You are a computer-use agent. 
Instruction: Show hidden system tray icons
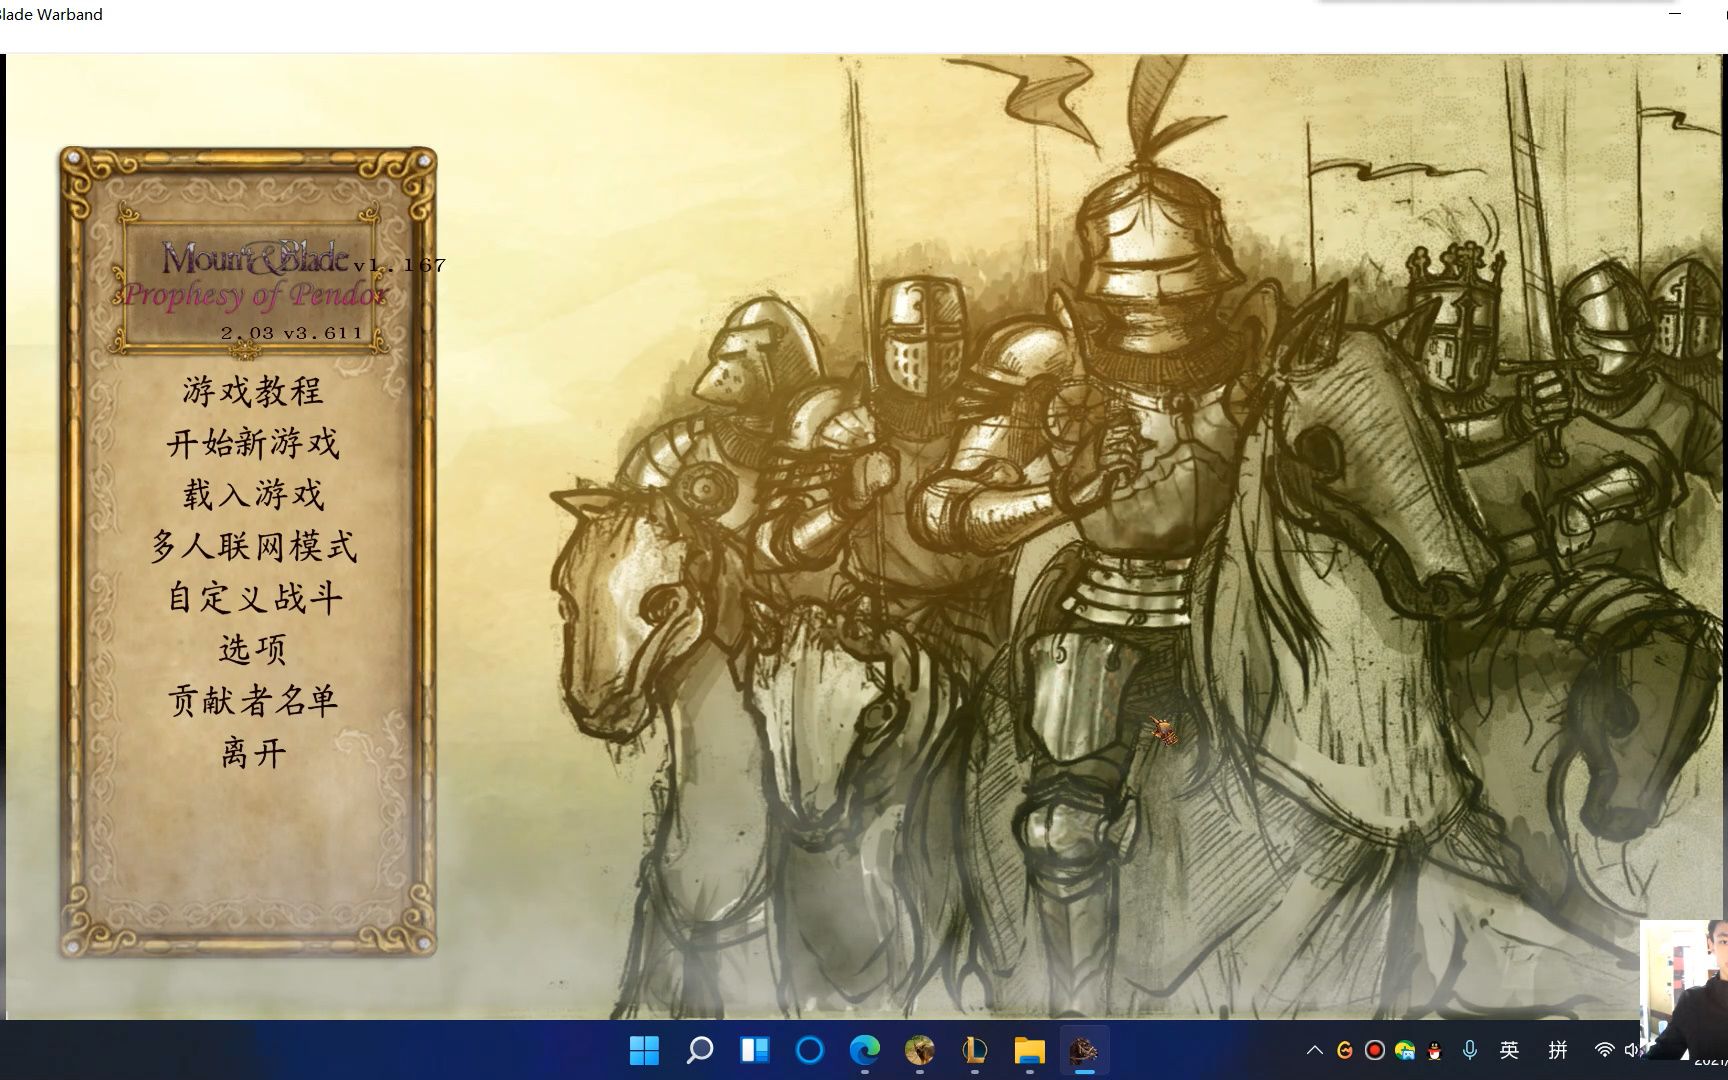point(1315,1050)
